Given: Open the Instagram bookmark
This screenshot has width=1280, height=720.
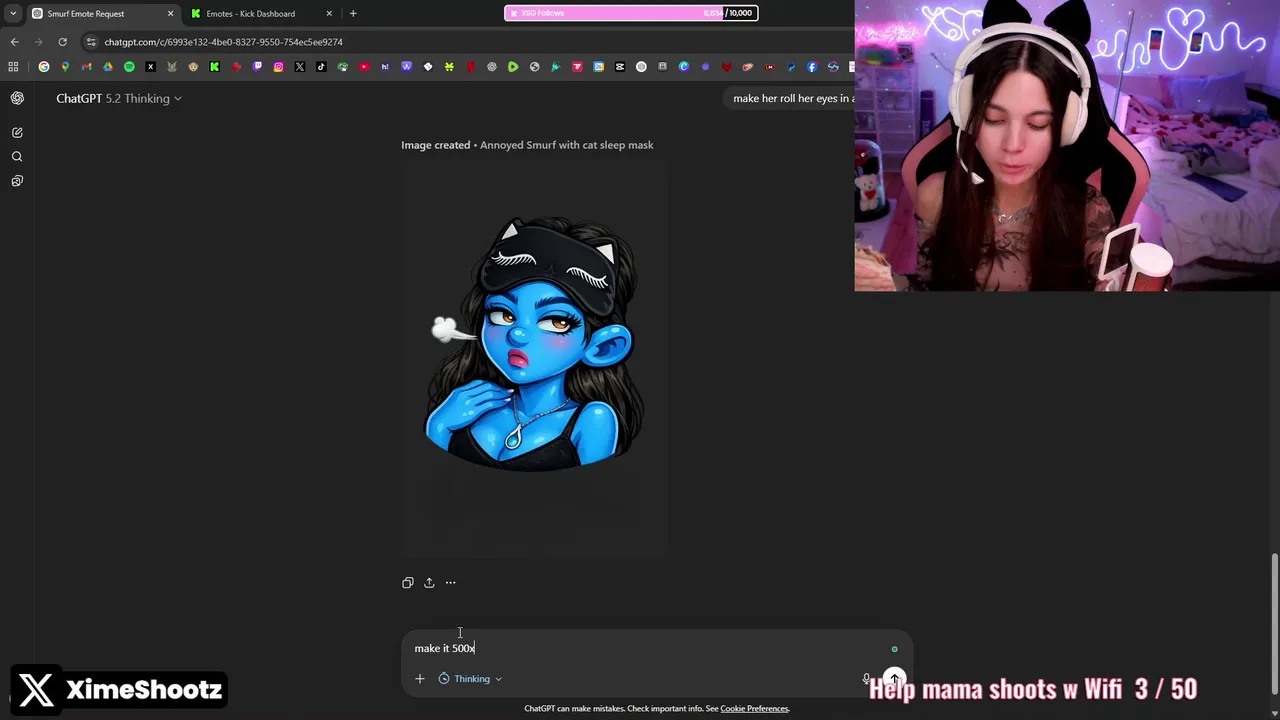Looking at the screenshot, I should [278, 67].
